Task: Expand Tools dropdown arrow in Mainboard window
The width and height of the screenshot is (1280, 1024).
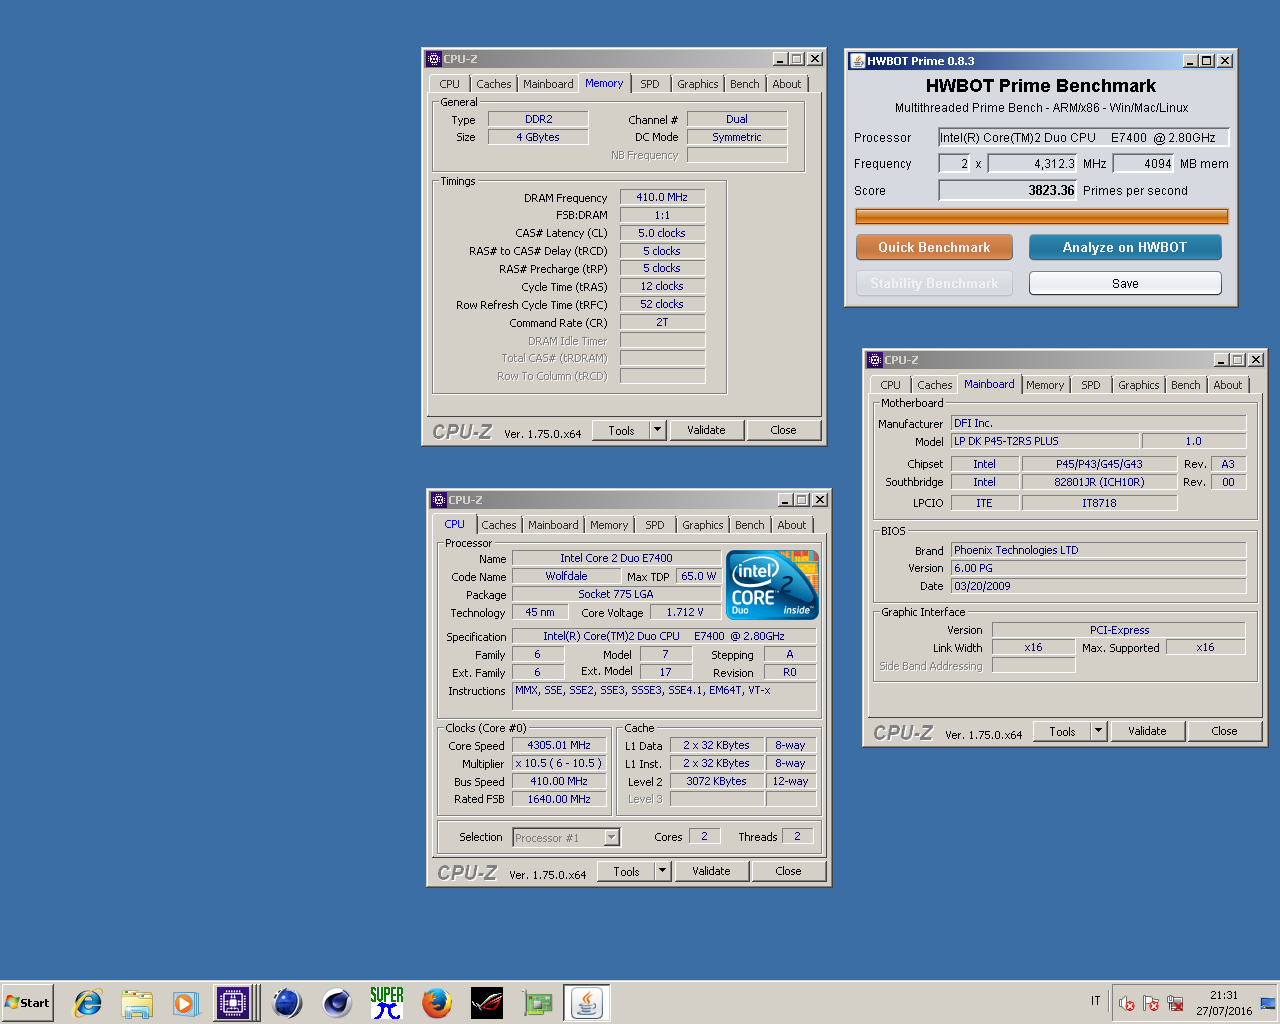Action: coord(1098,731)
